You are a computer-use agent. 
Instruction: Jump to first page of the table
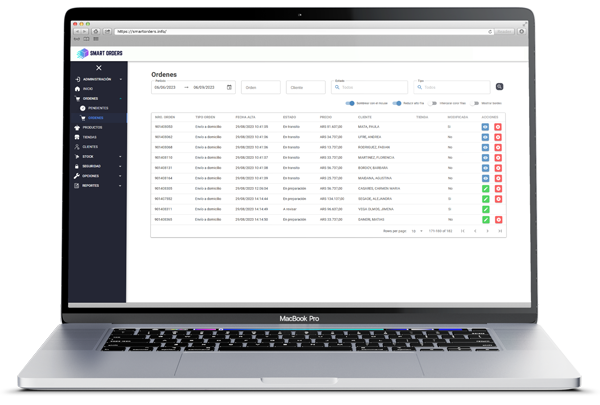(x=462, y=231)
